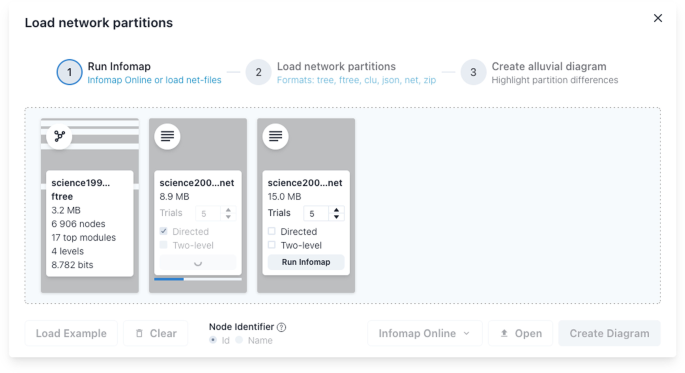Toggle Directed checkbox on 8.9 MB card
The height and width of the screenshot is (373, 685).
[x=163, y=231]
